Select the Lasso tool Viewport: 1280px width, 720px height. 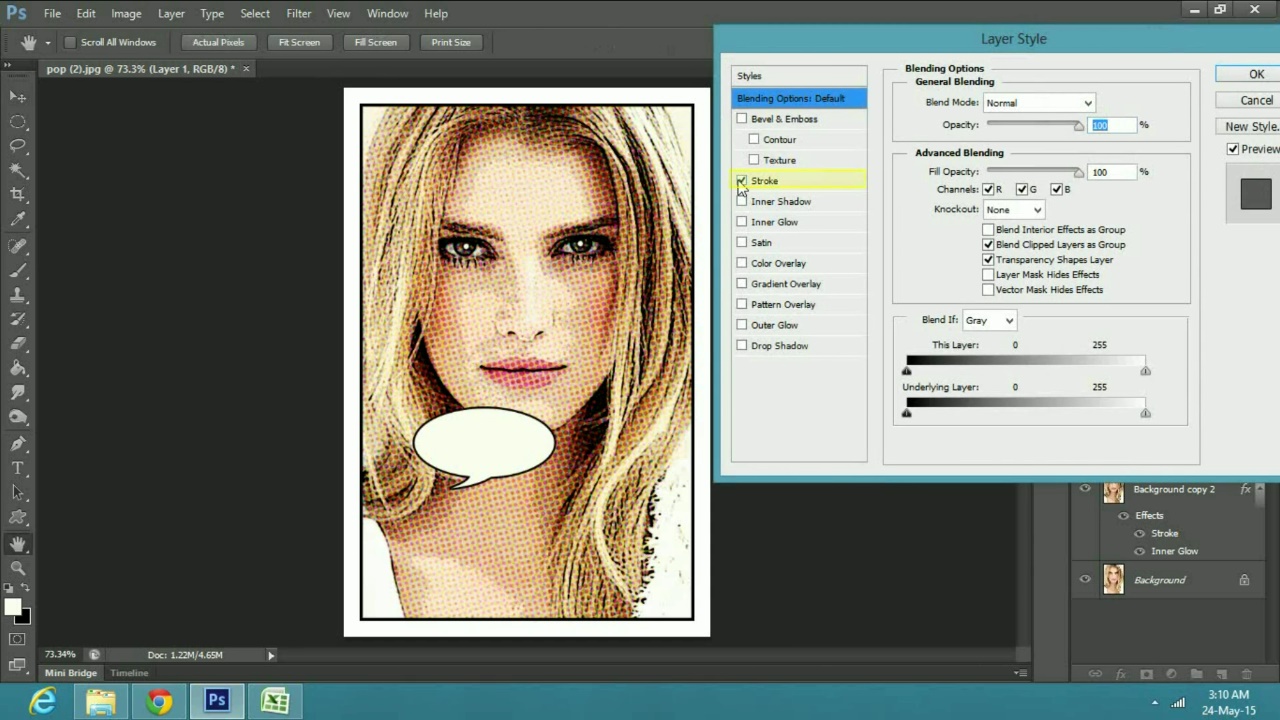[x=18, y=146]
